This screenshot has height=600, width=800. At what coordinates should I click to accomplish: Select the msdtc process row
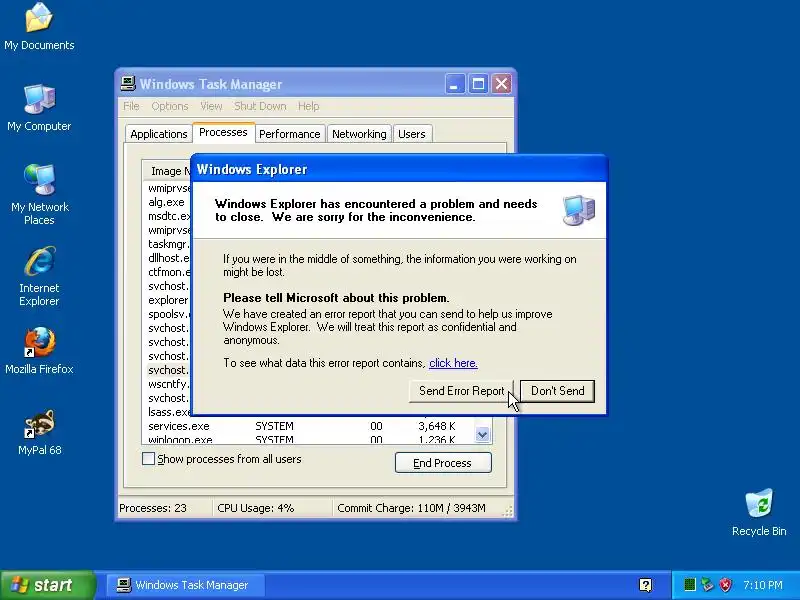(167, 216)
